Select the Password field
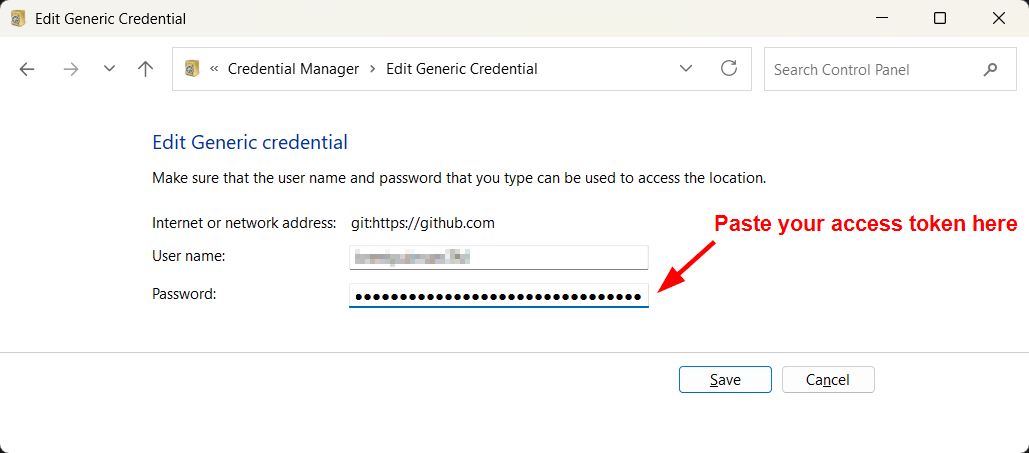 click(498, 296)
